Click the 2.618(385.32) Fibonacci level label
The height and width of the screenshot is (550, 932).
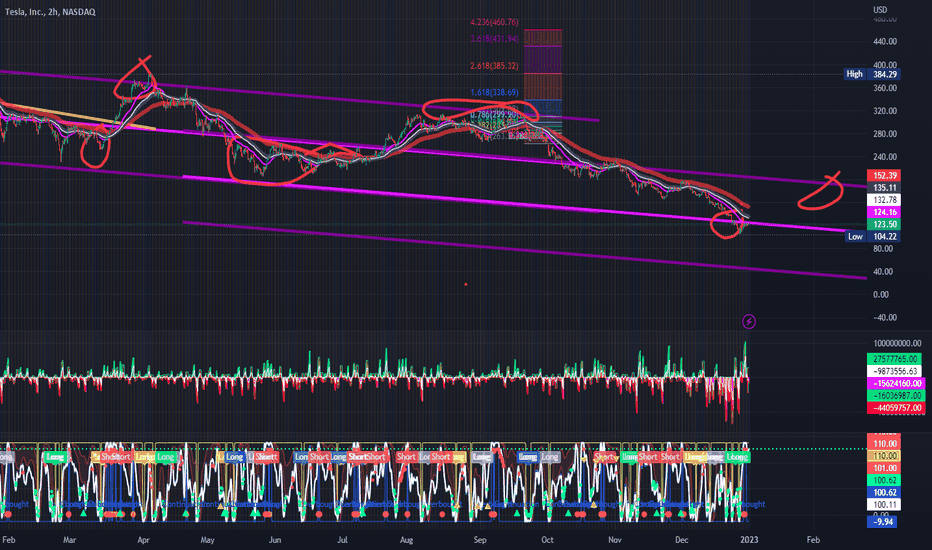pyautogui.click(x=495, y=66)
